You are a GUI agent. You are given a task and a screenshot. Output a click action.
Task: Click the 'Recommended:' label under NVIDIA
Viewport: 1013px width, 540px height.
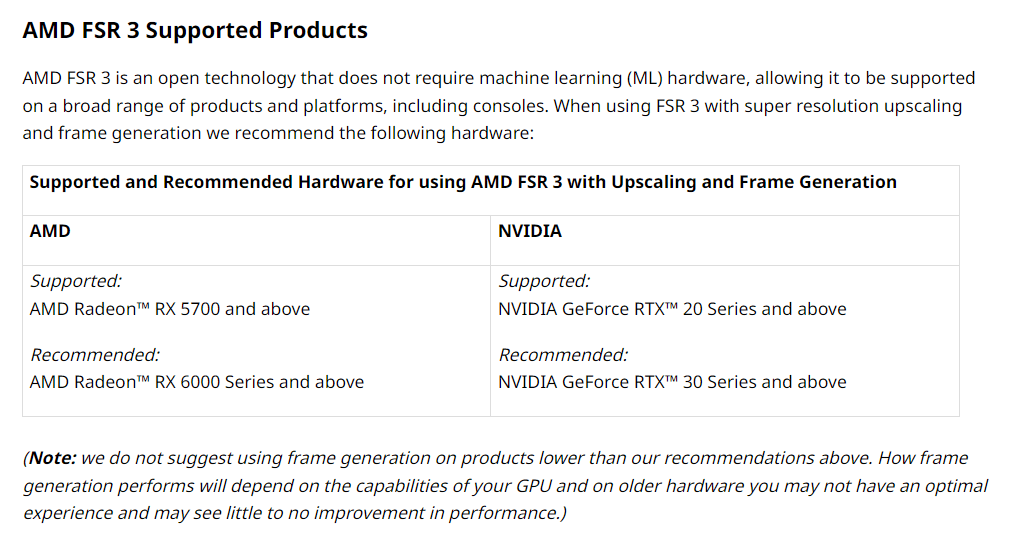[563, 355]
